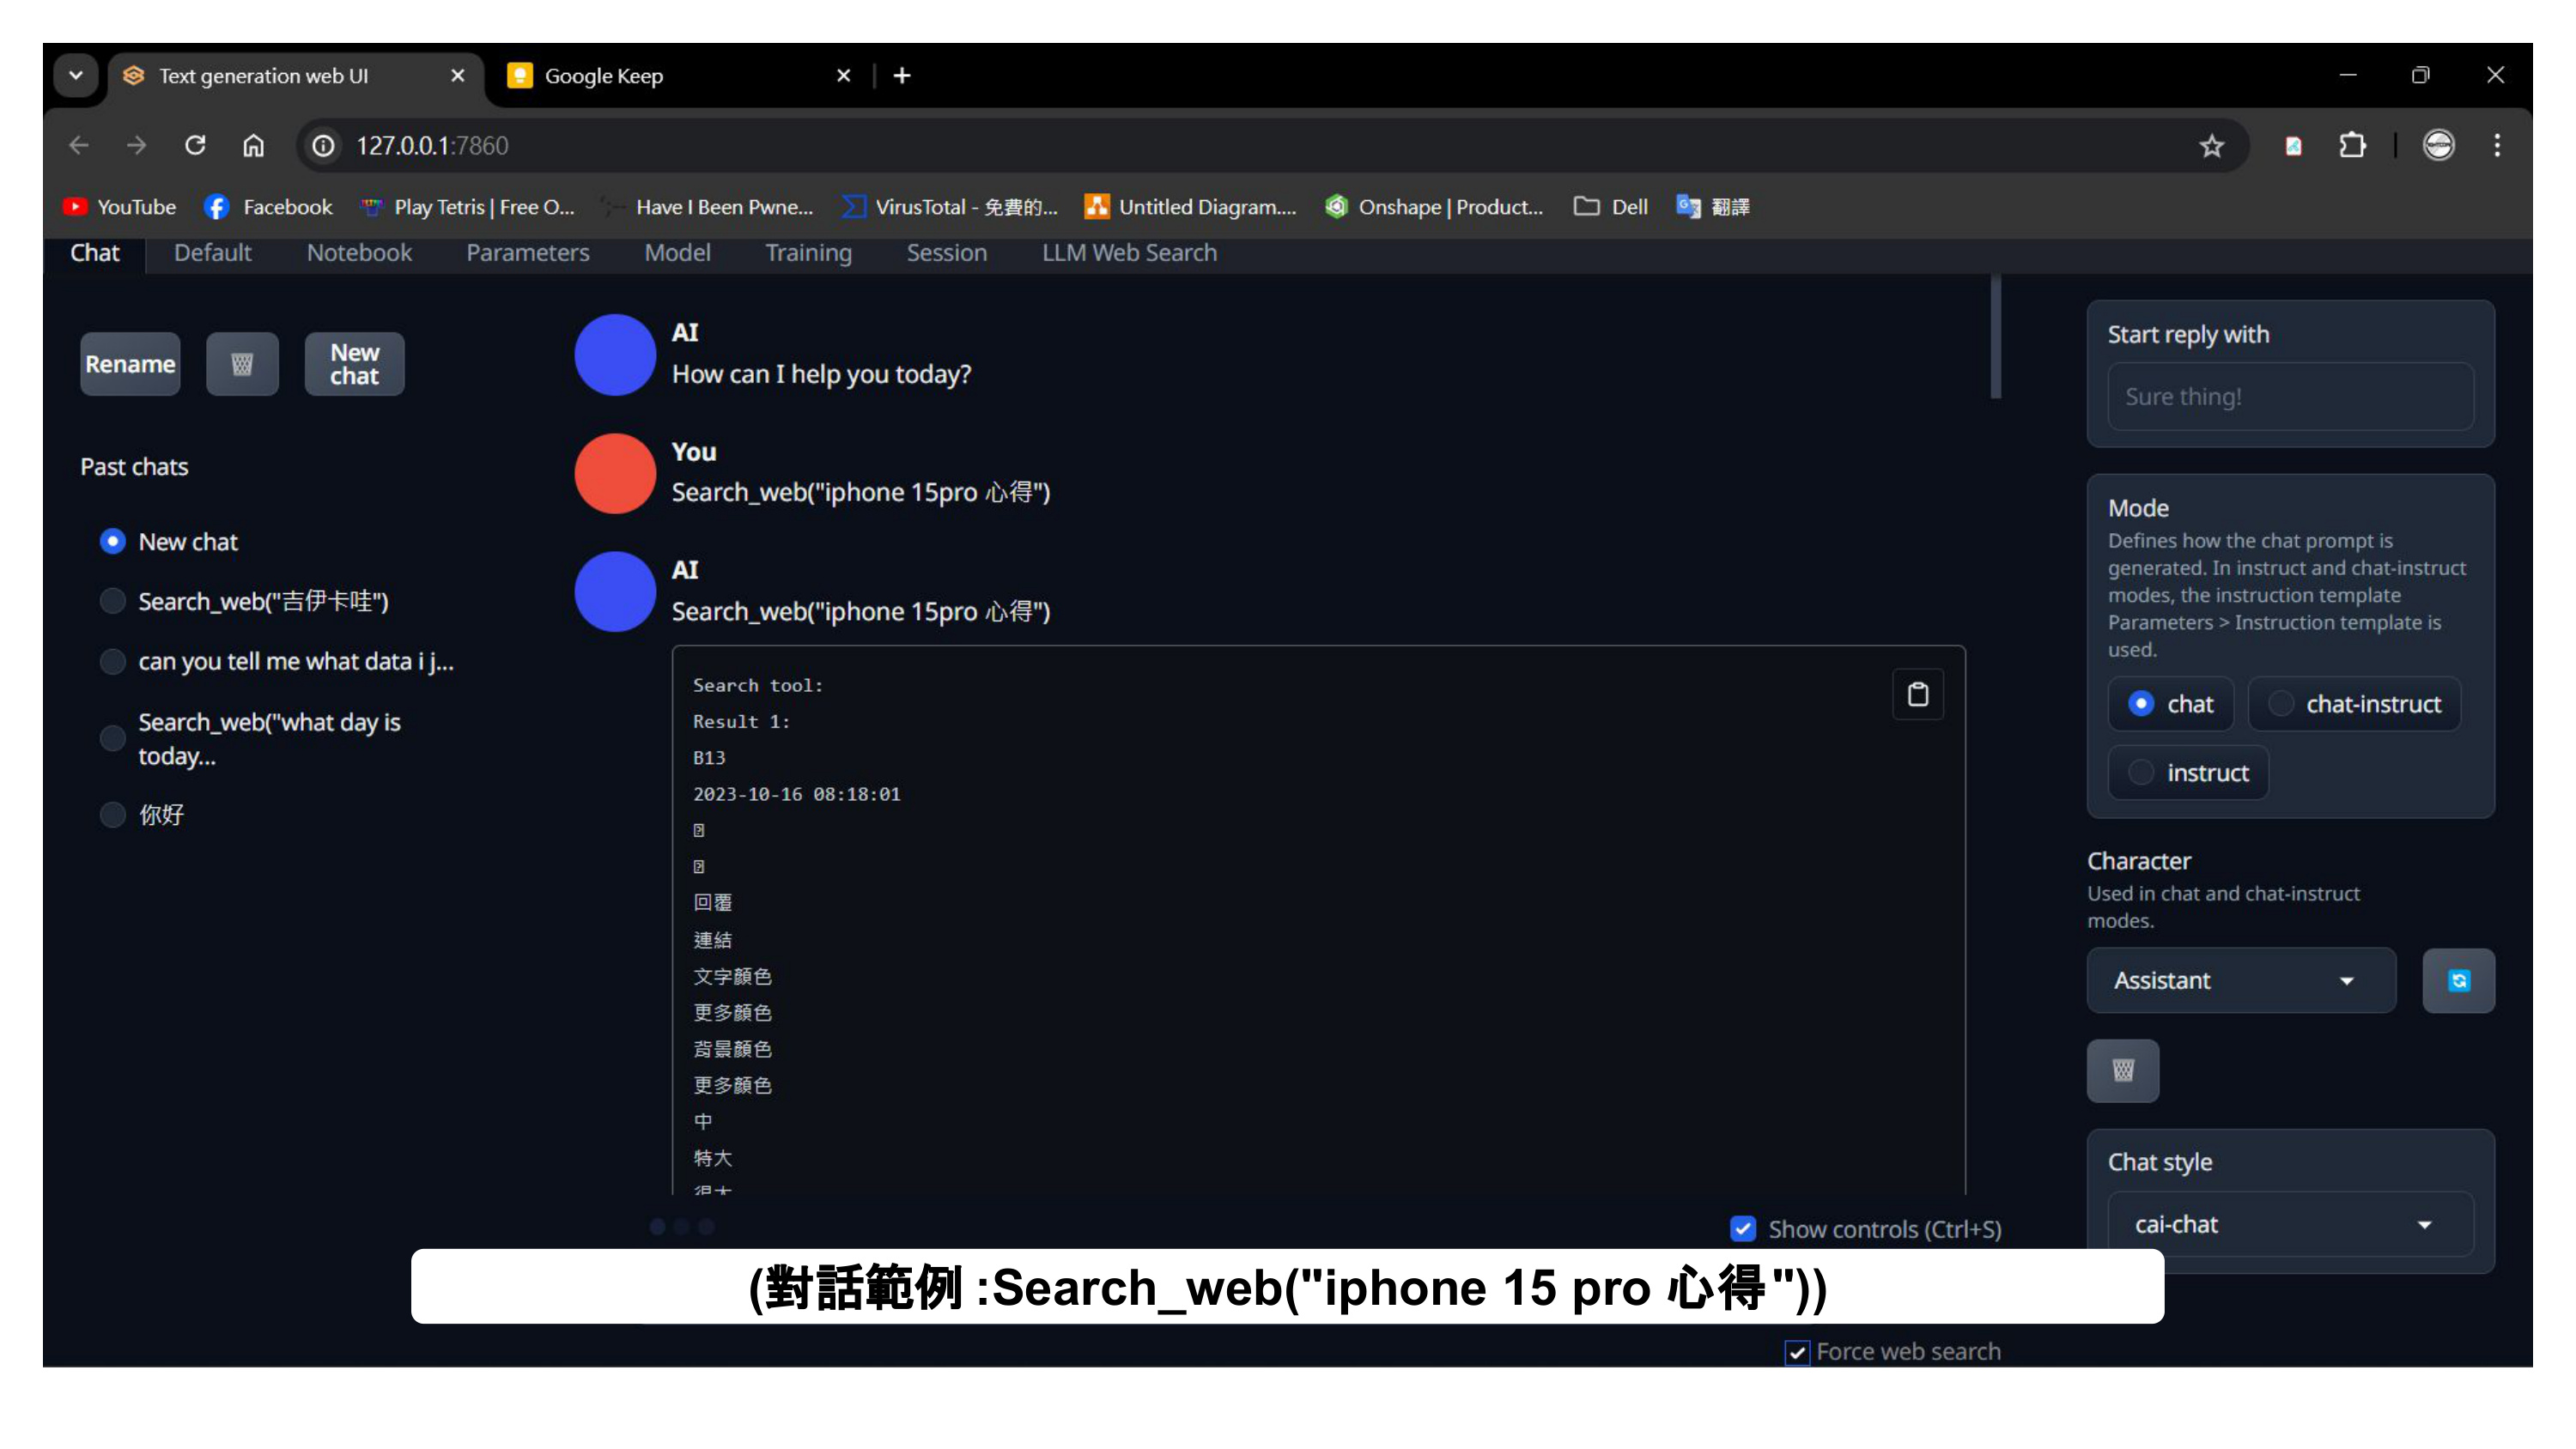Copy the search tool output with clipboard icon
2576x1449 pixels.
pos(1917,694)
